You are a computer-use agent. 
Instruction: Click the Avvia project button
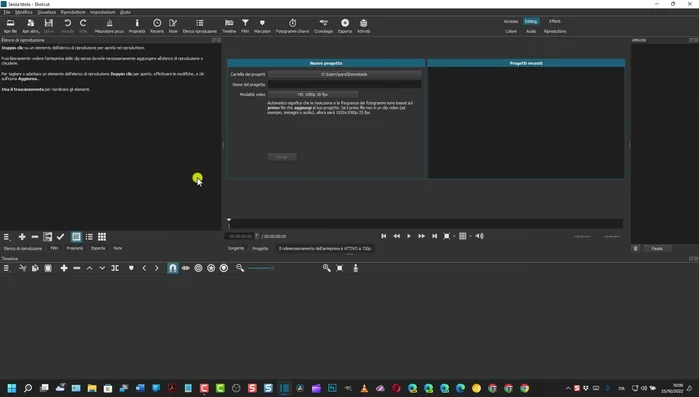[282, 157]
